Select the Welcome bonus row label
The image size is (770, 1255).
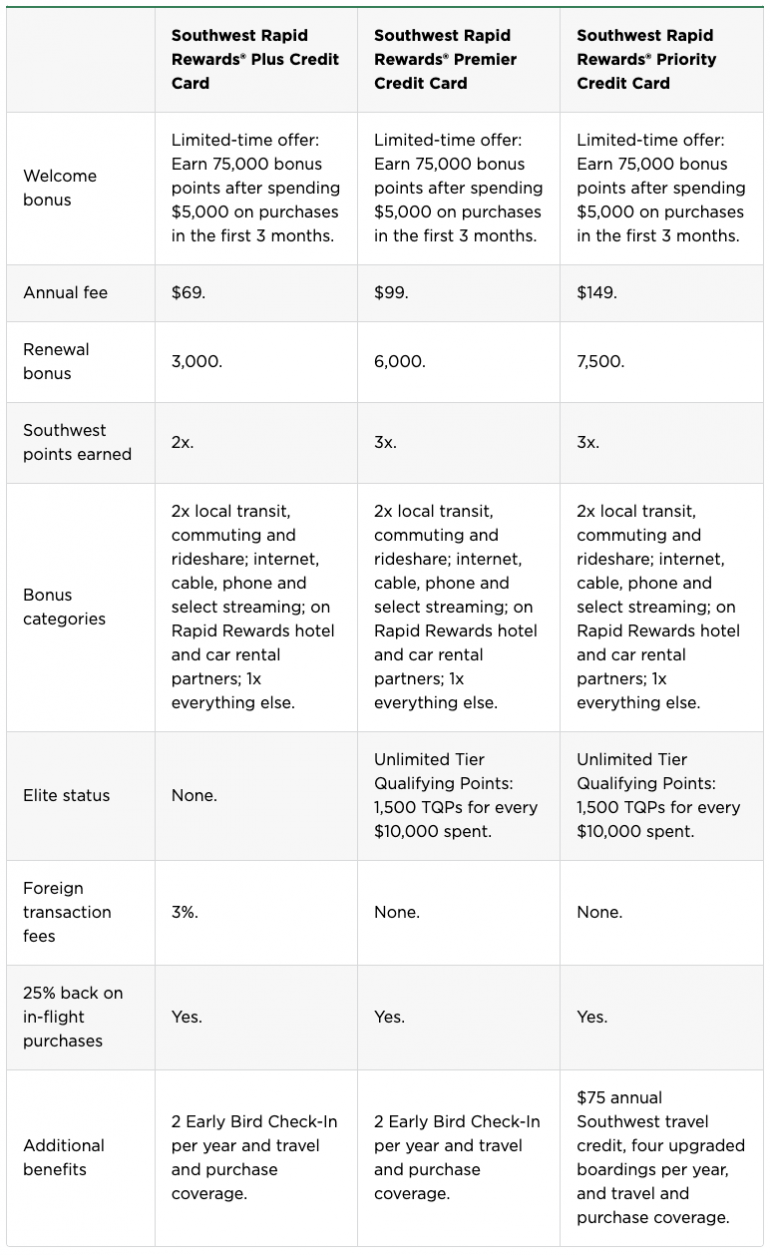60,188
